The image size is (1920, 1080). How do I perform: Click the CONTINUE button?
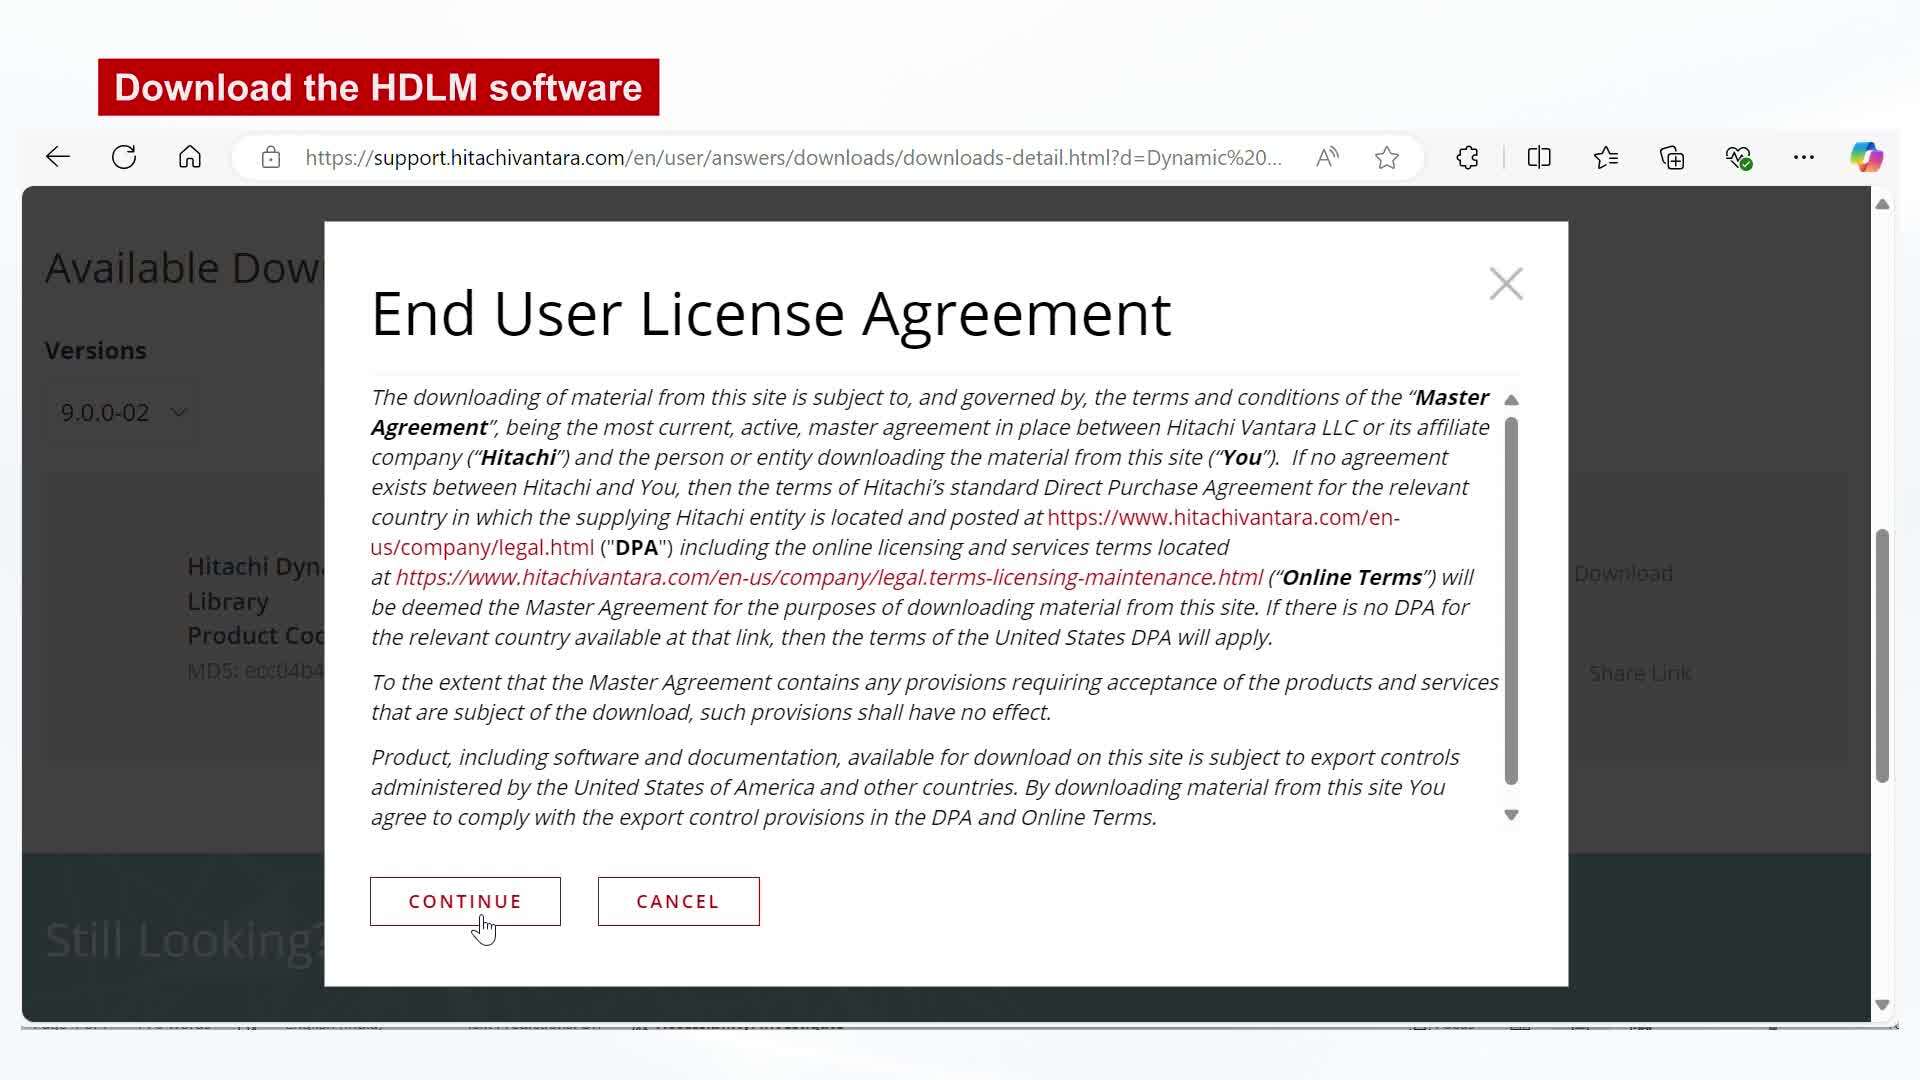click(465, 901)
